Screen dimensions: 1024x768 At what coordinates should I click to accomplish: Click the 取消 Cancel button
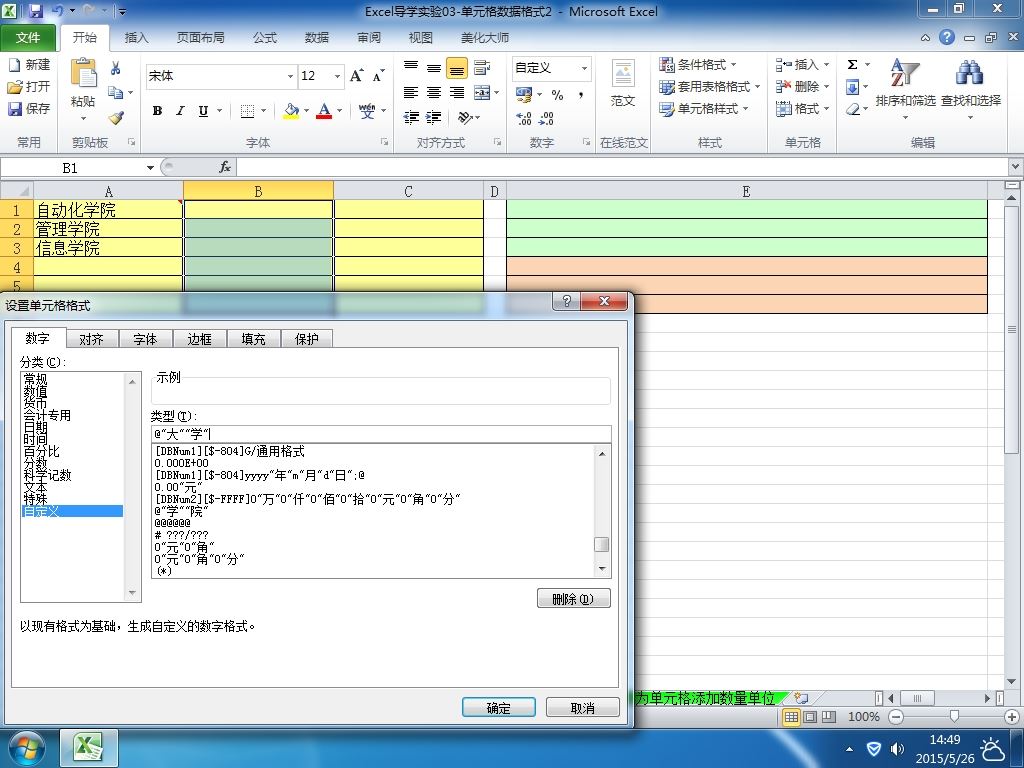click(583, 708)
